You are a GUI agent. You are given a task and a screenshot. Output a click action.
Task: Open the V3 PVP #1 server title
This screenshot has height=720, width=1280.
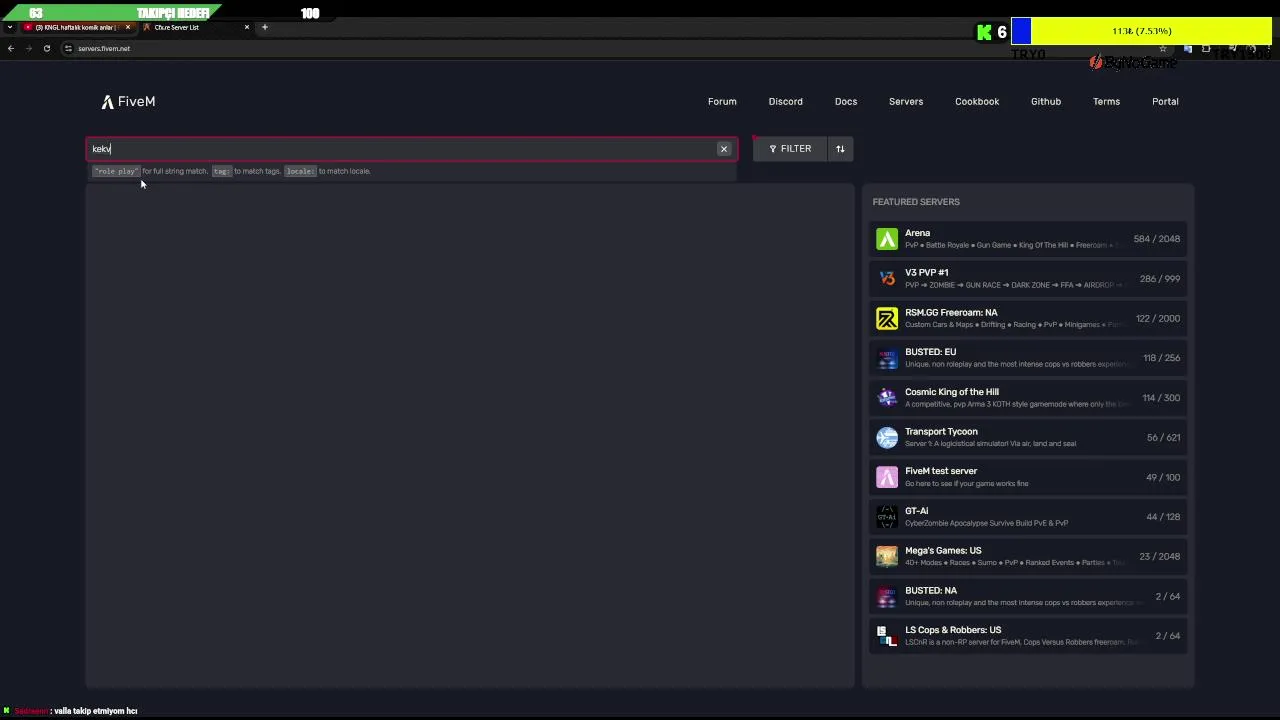pyautogui.click(x=926, y=272)
